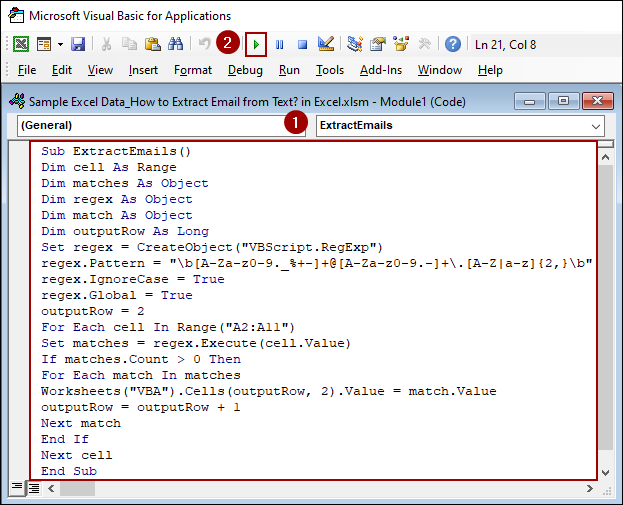
Task: Click the Insert UserForm toolbar icon
Action: tap(44, 44)
